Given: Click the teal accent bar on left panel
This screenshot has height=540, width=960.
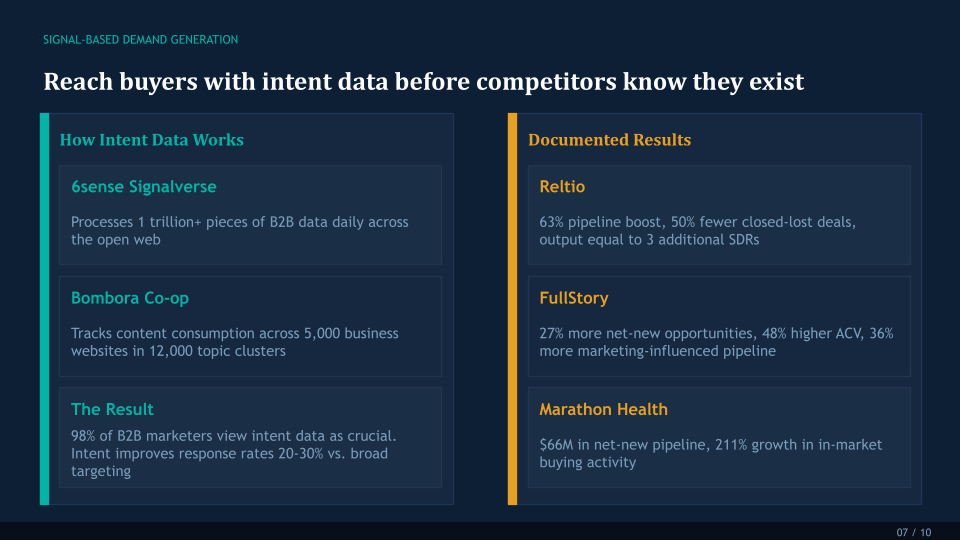Looking at the screenshot, I should tap(44, 309).
